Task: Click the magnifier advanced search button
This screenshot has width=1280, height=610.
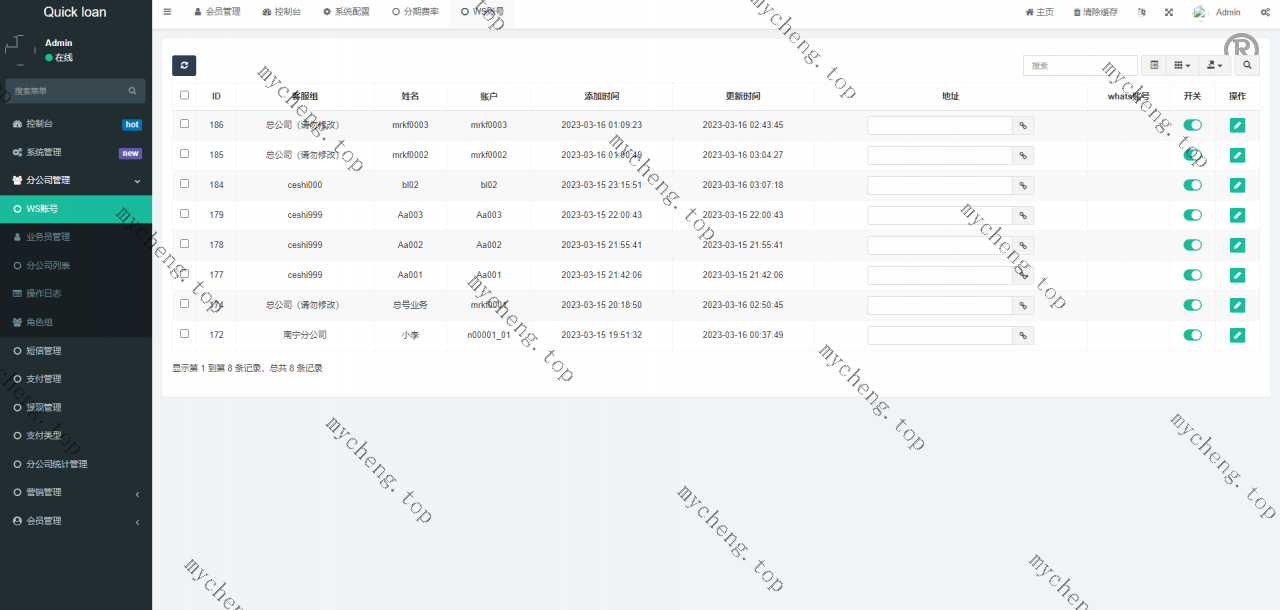Action: click(1247, 65)
